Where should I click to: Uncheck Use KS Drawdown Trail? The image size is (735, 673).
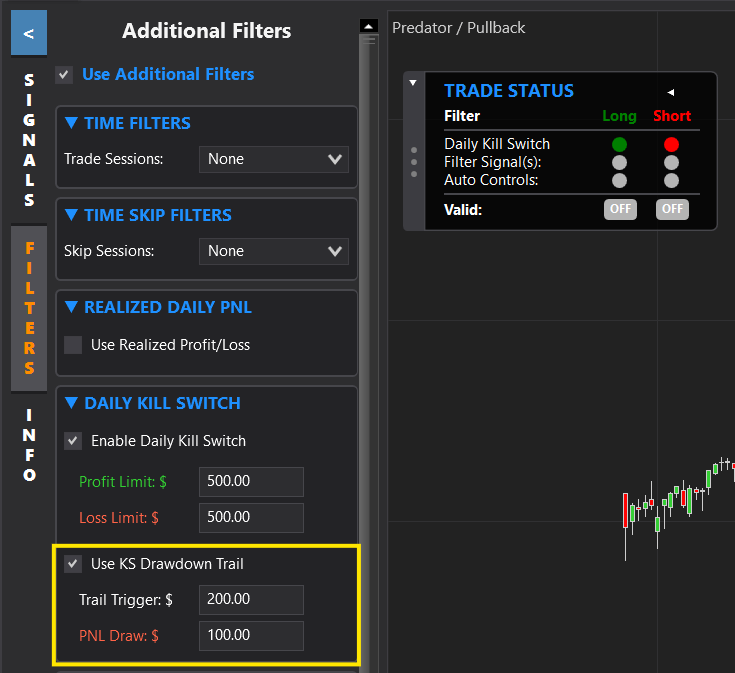point(73,564)
